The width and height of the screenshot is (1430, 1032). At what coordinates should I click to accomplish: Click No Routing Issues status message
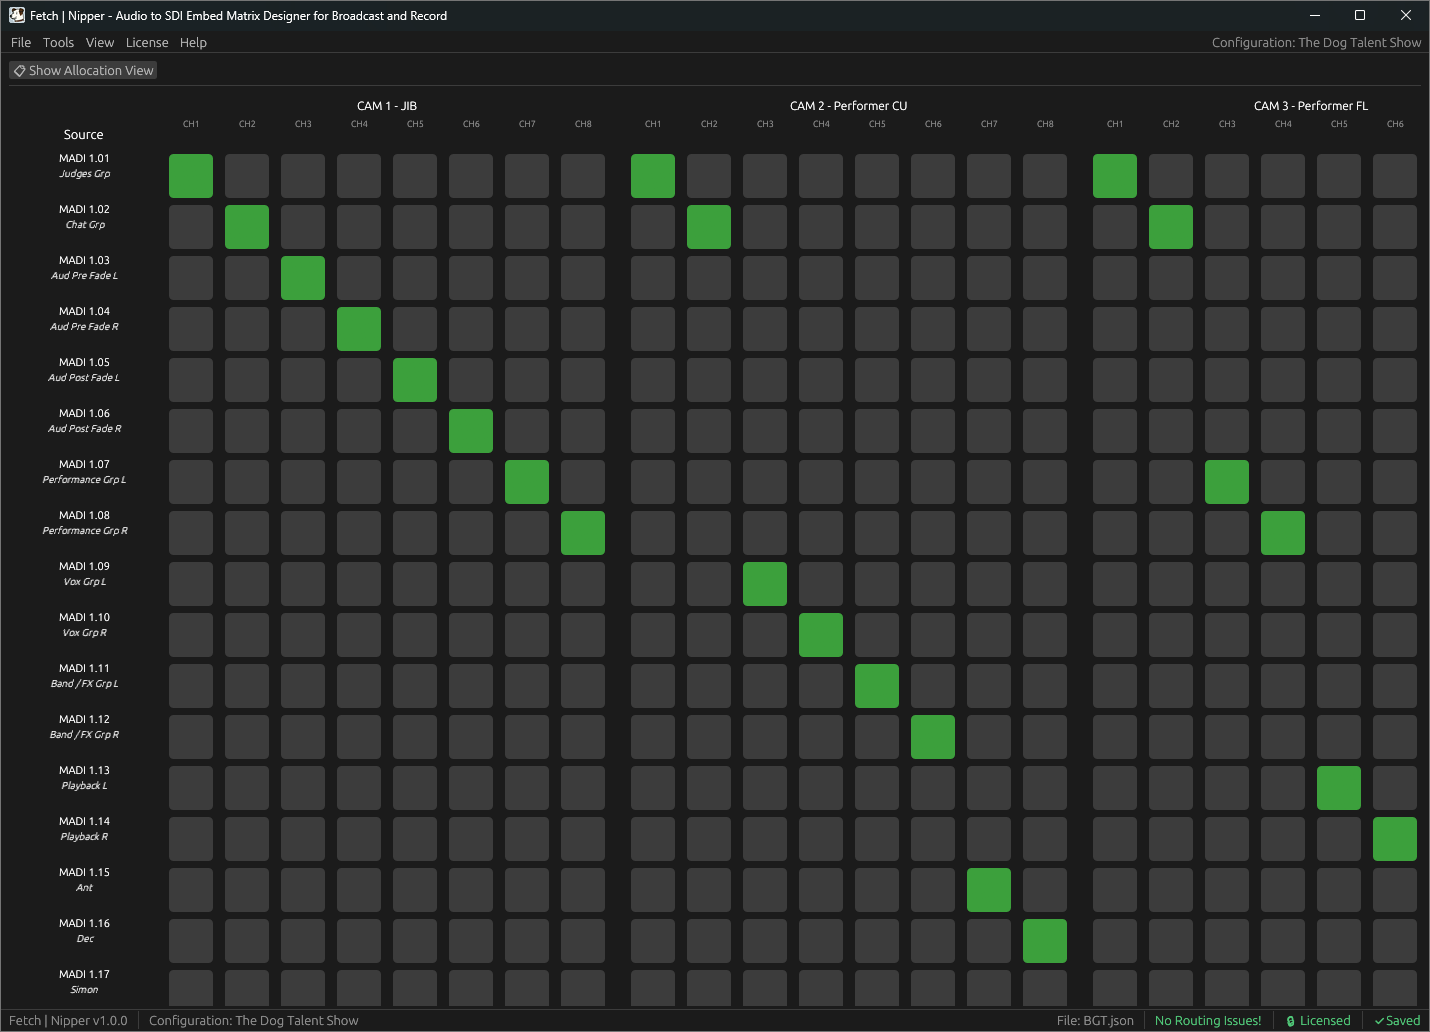pos(1208,1021)
